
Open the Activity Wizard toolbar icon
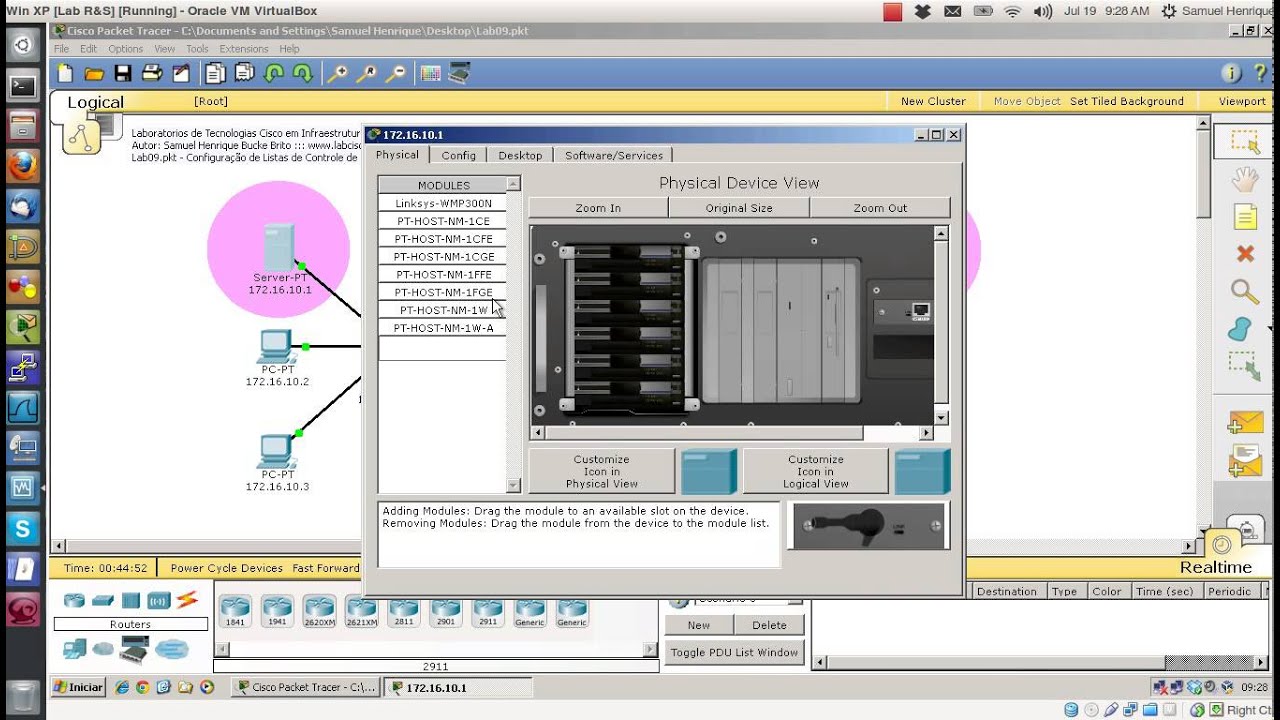point(181,73)
